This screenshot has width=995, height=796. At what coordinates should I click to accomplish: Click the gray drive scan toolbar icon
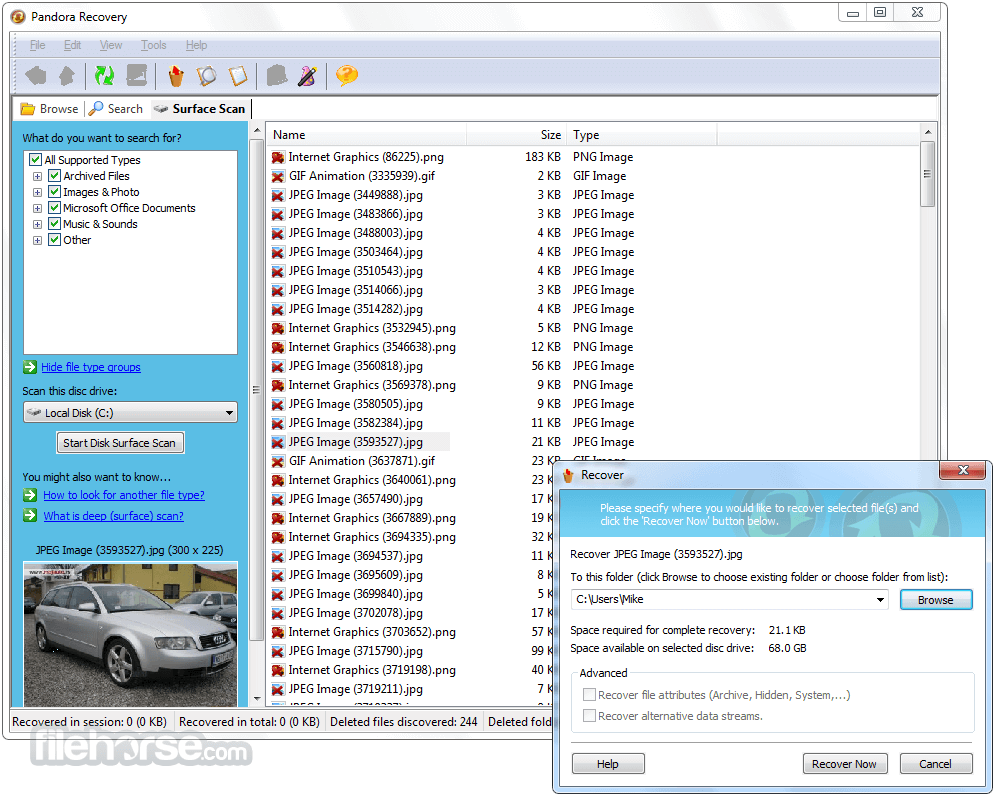[x=136, y=76]
